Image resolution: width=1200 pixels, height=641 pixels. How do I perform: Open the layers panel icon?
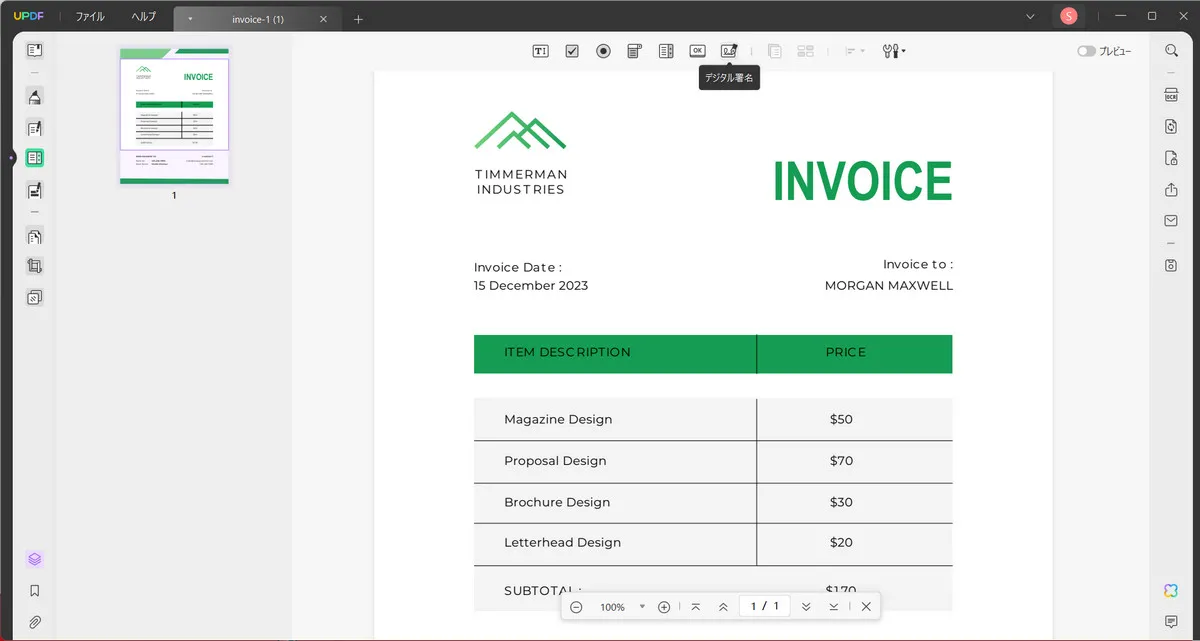pyautogui.click(x=35, y=559)
